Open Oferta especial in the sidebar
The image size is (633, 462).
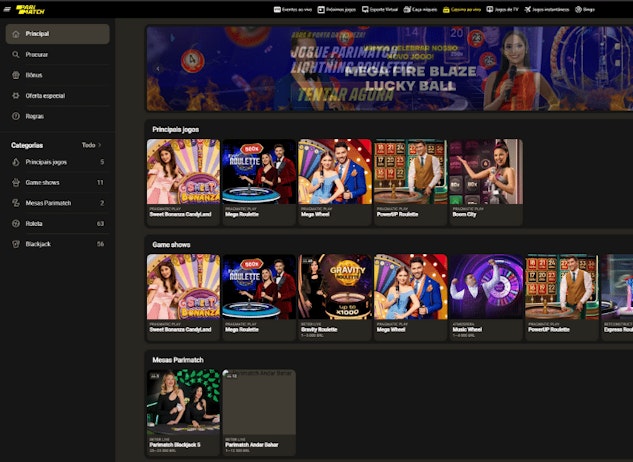pos(57,96)
